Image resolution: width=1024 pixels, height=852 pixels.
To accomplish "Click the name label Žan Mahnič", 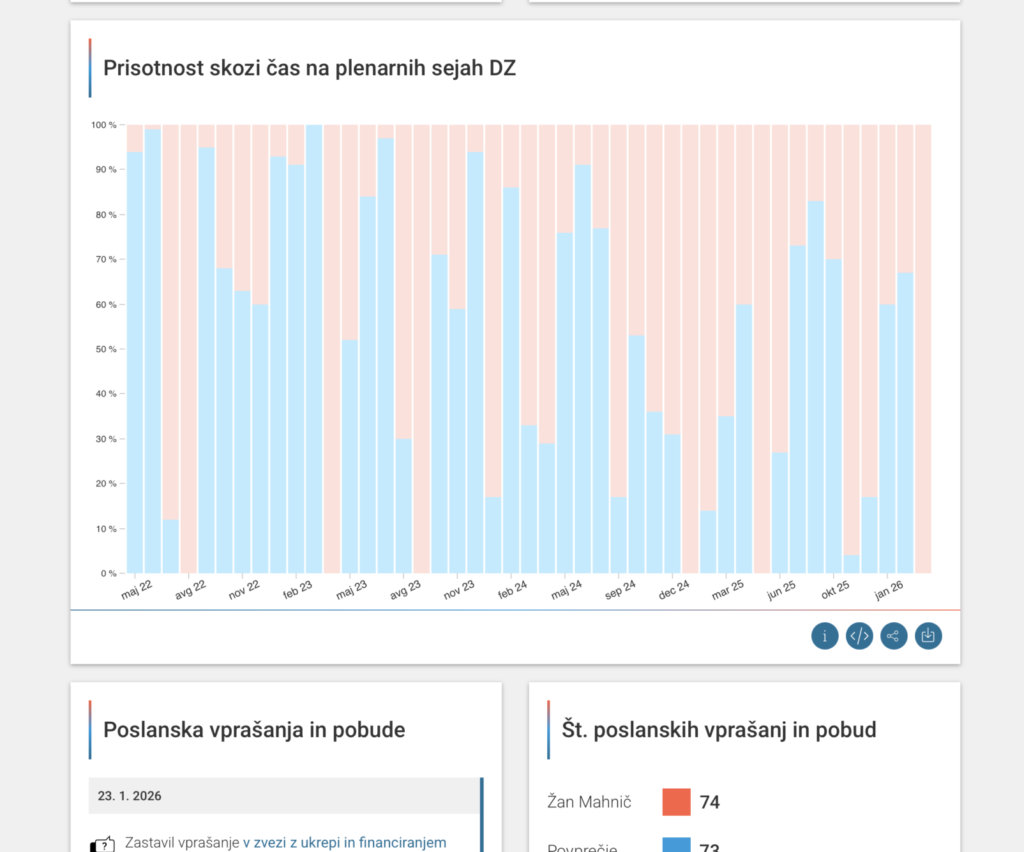I will (x=591, y=802).
